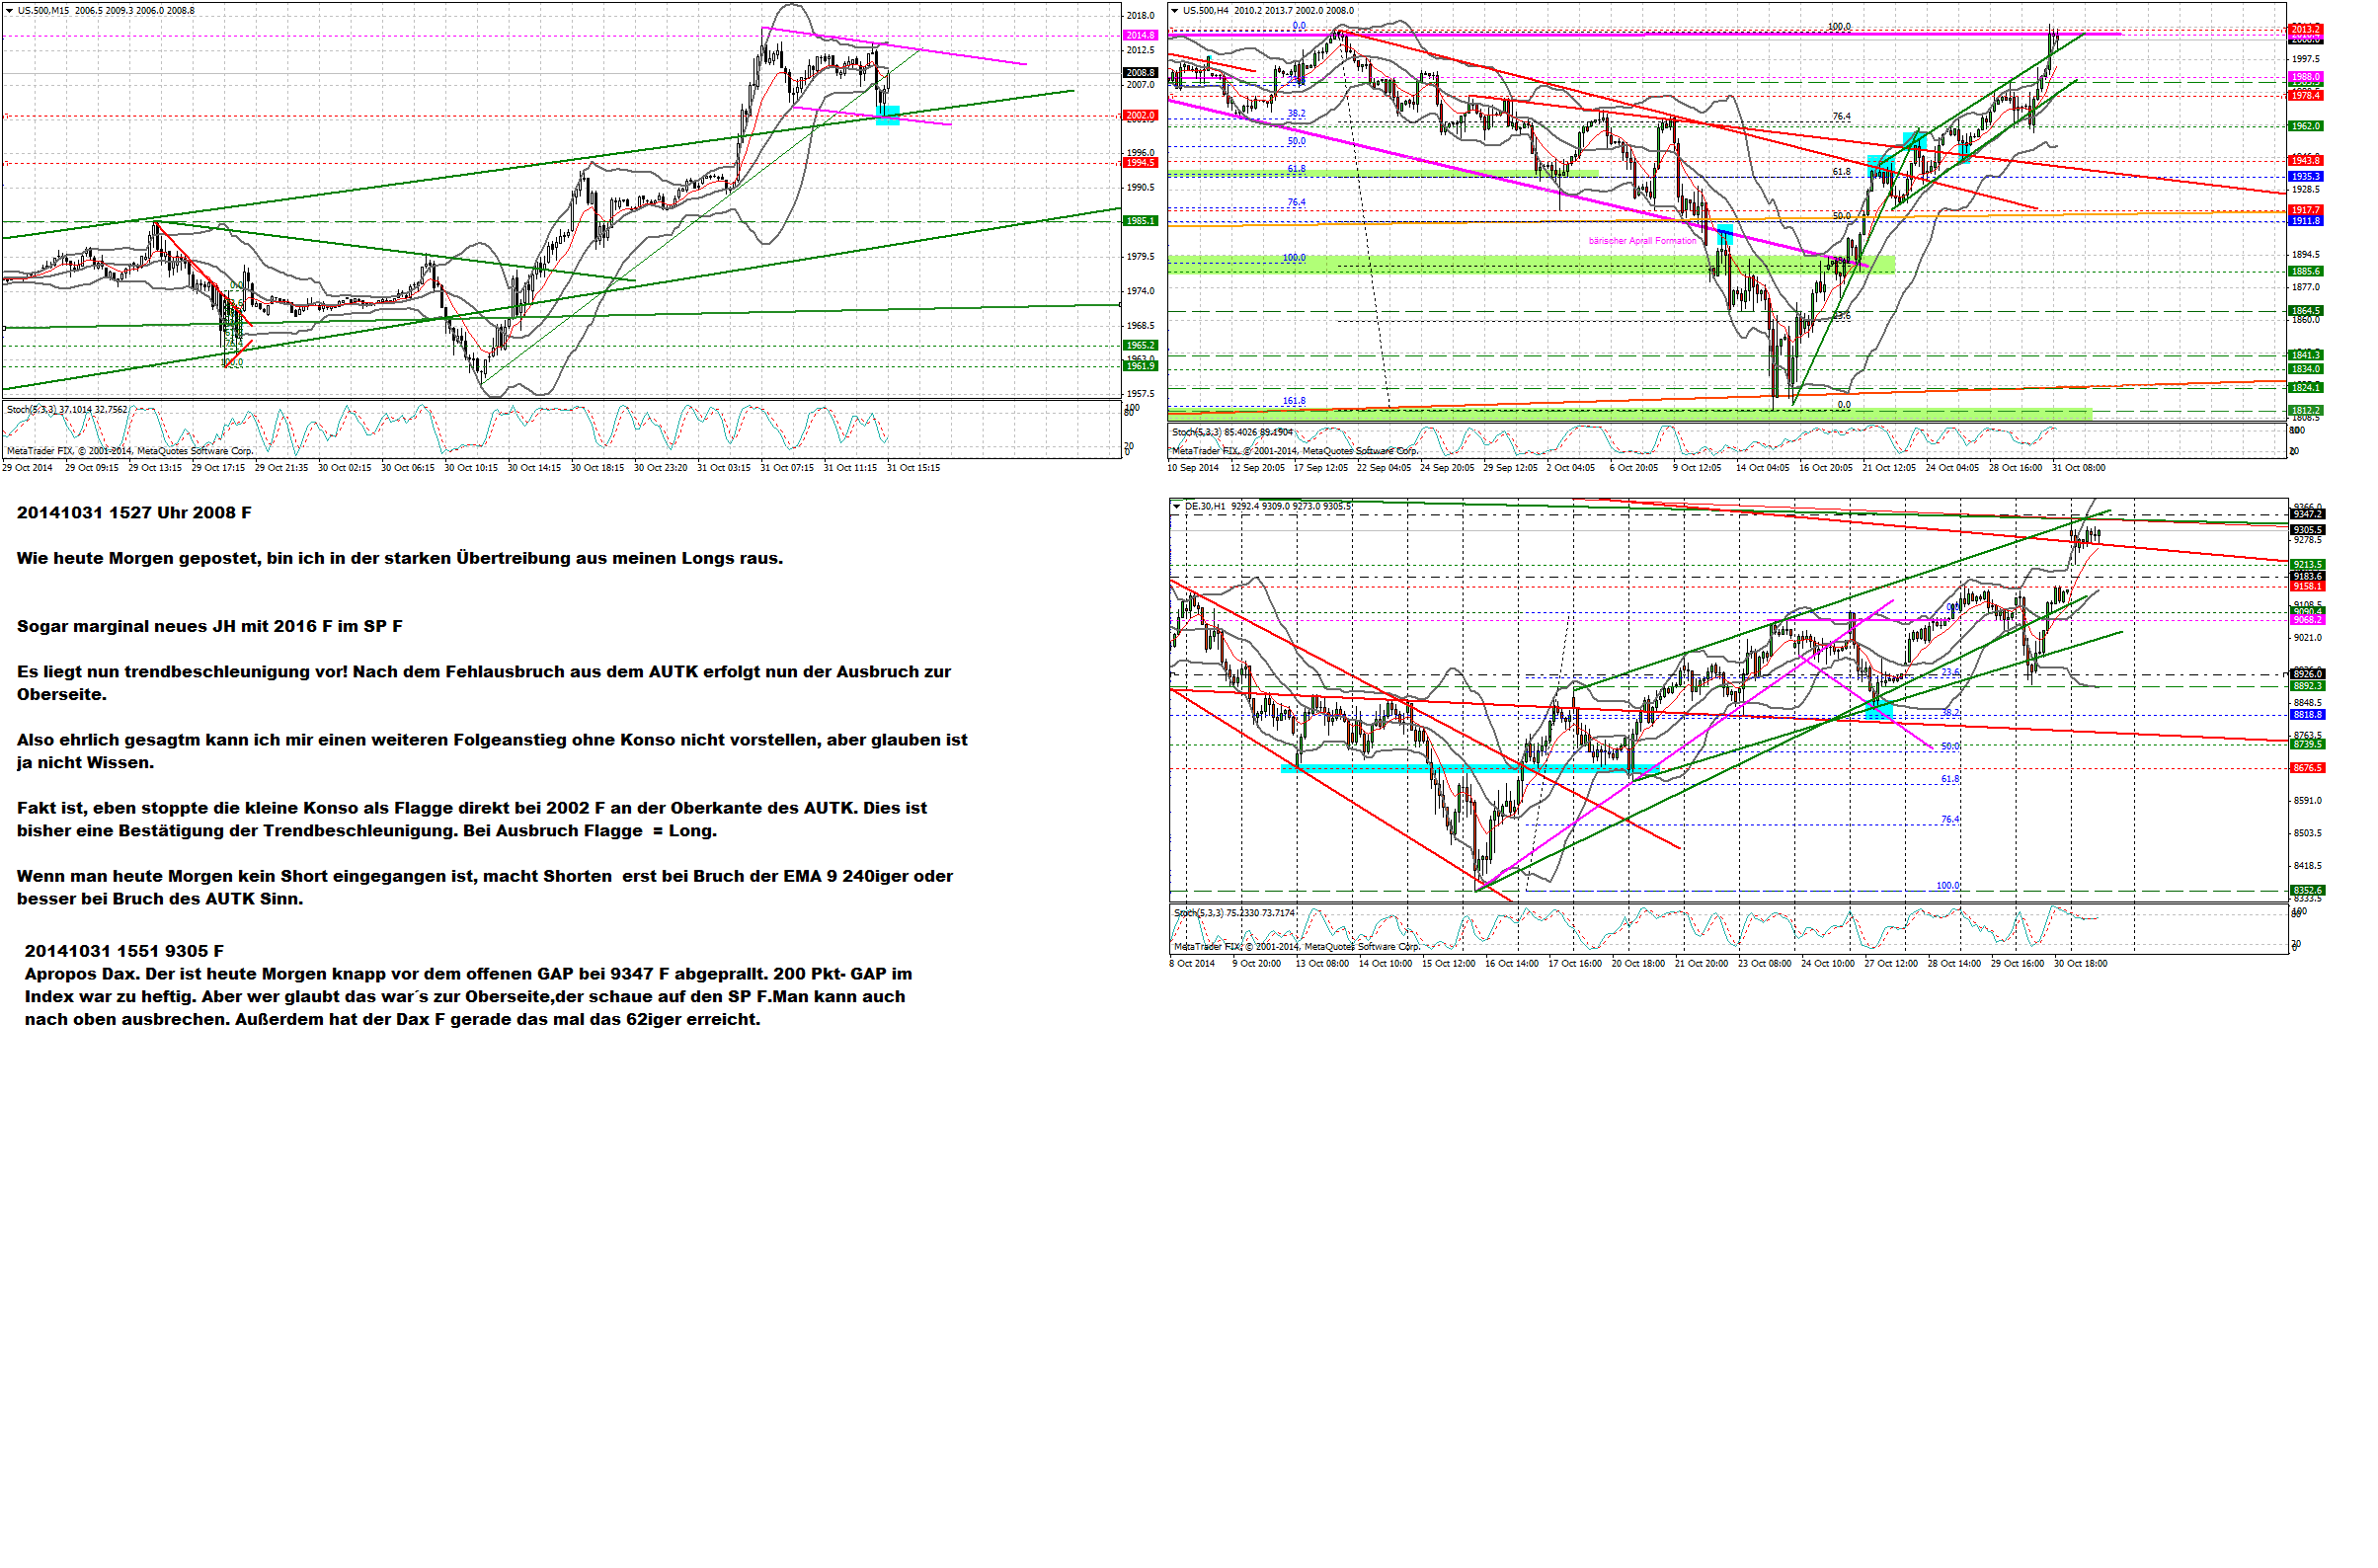Open the US.500,H4 chart dropdown triangle
This screenshot has width=2378, height=1568.
[1175, 11]
